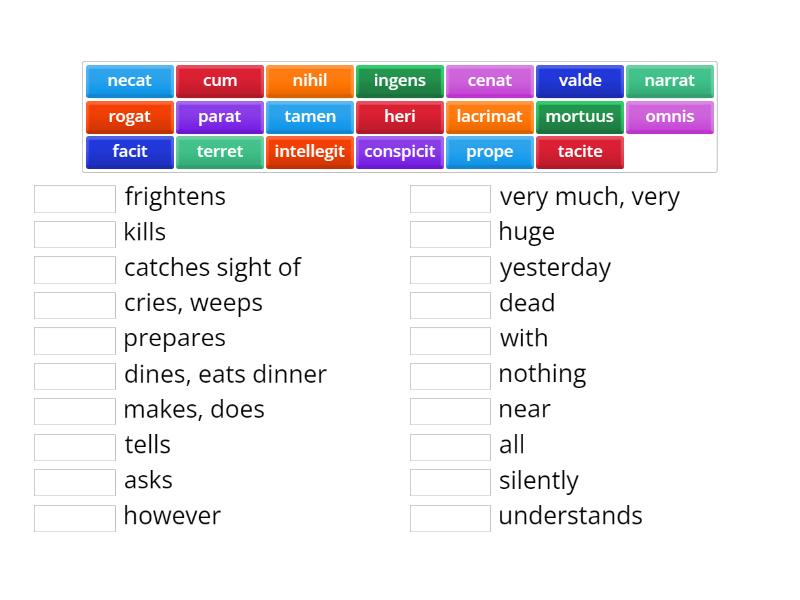800x600 pixels.
Task: Select the orange 'rogat' tile
Action: 129,116
